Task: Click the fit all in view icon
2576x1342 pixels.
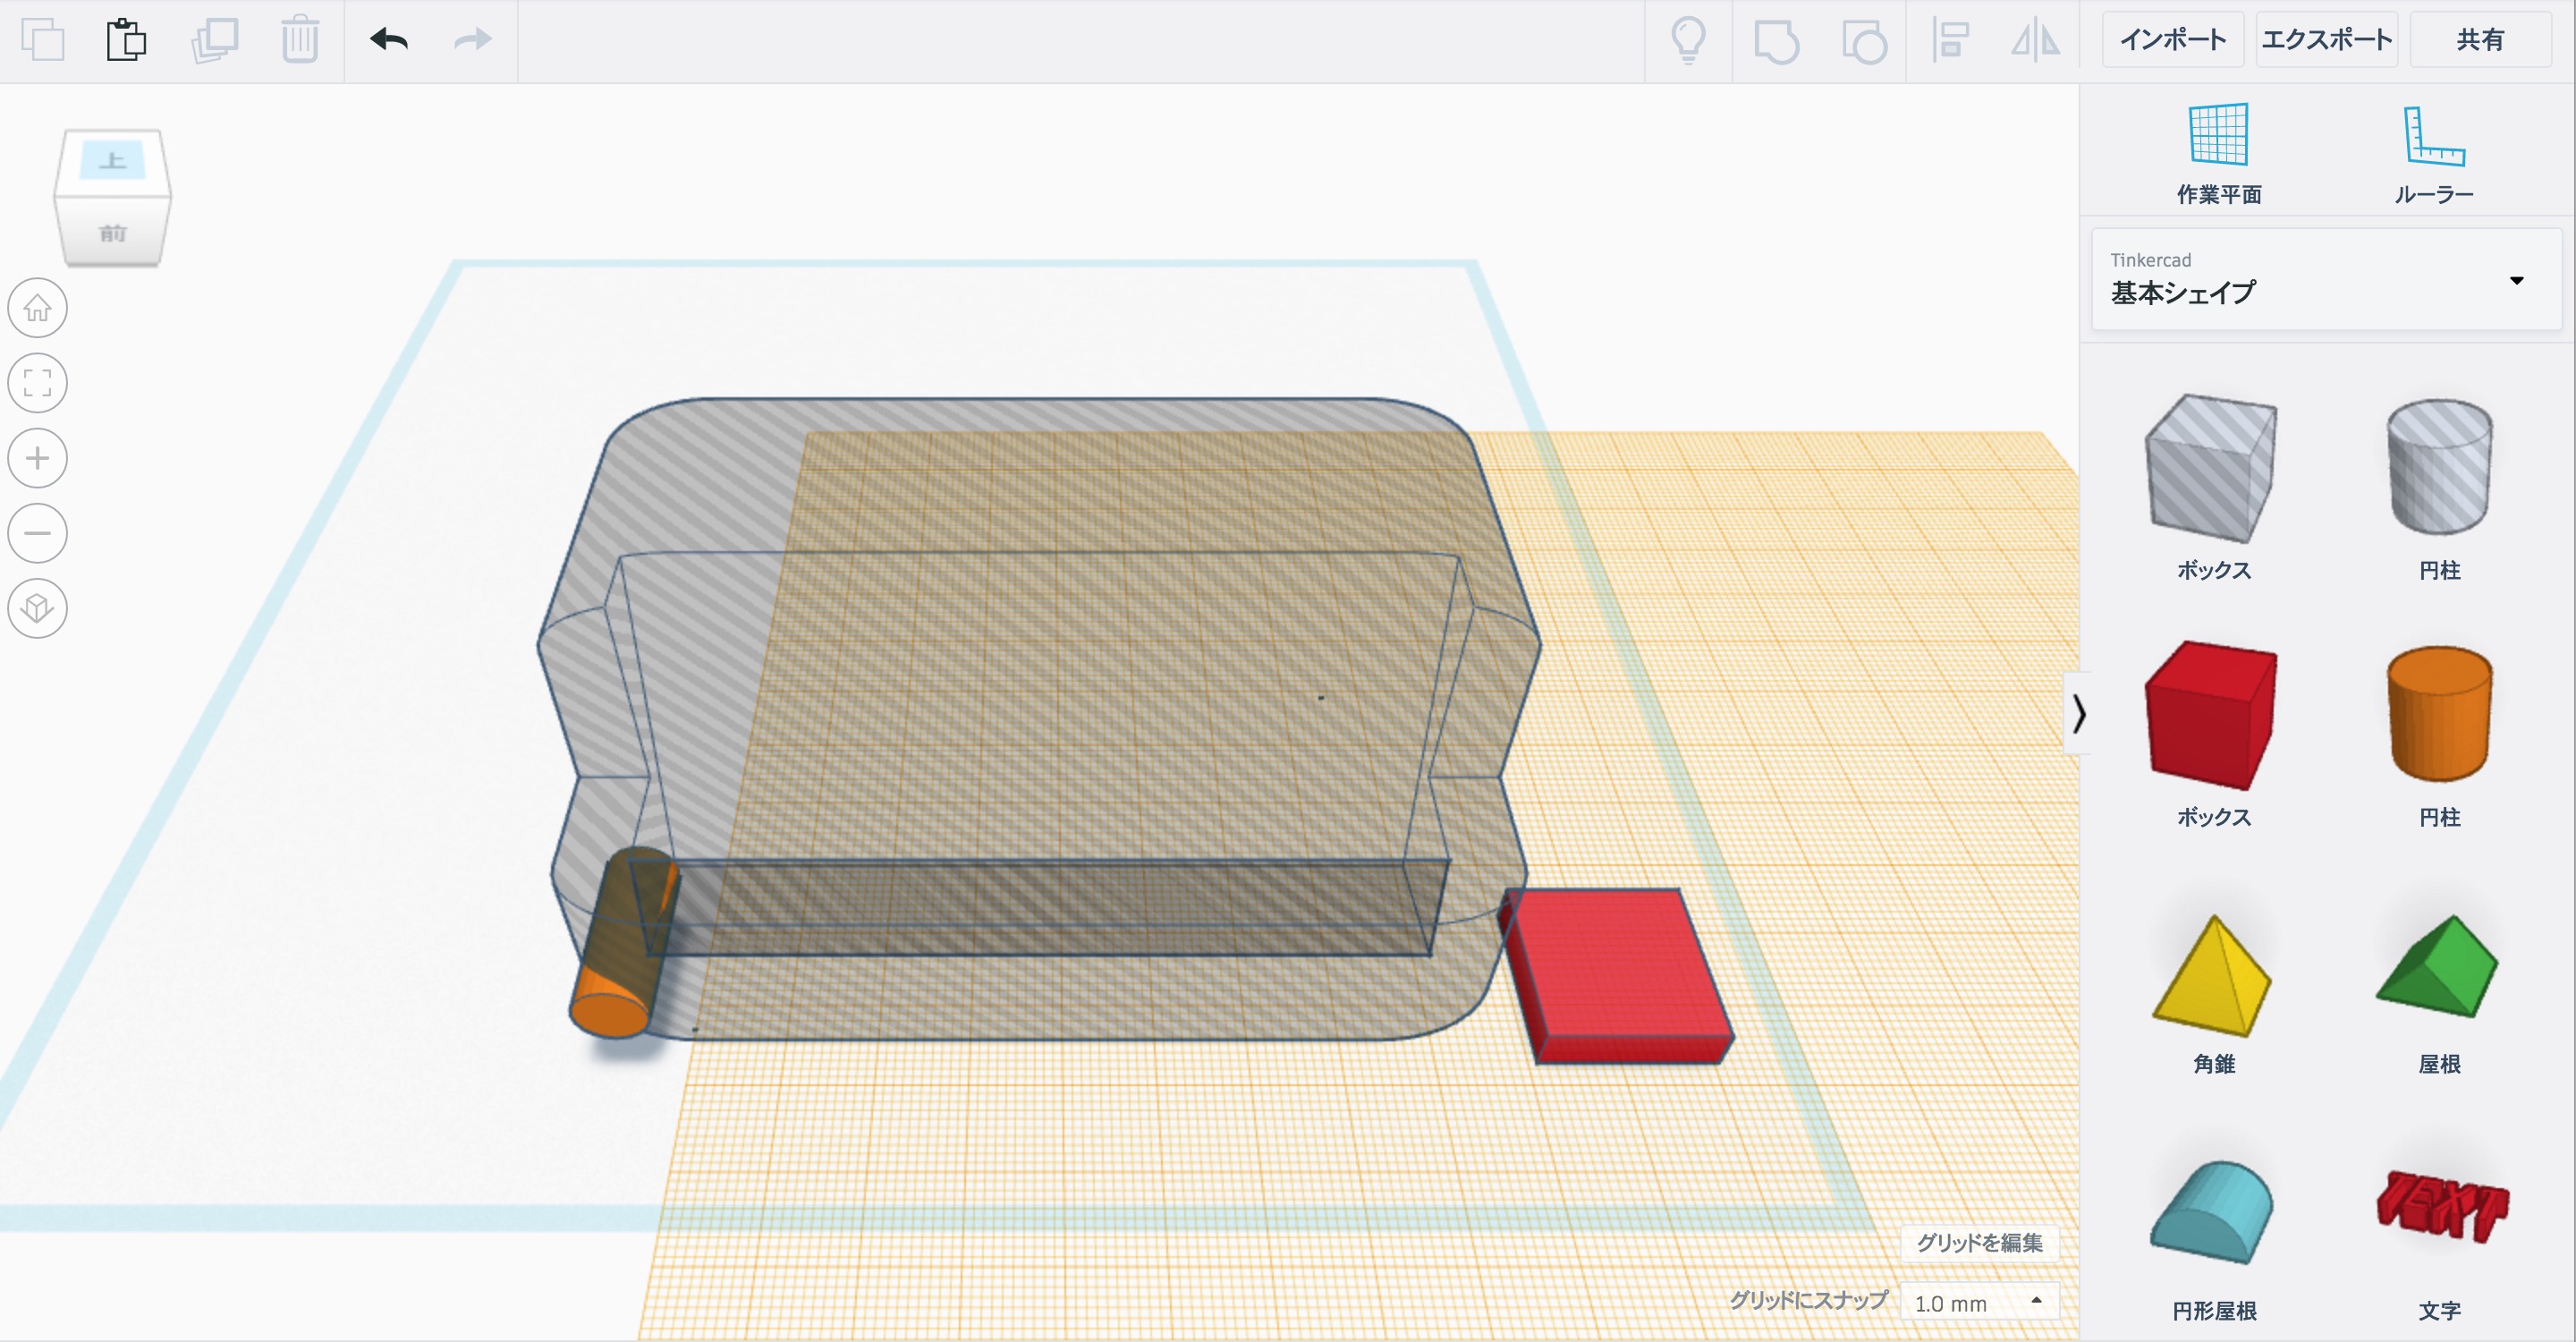Action: [38, 383]
